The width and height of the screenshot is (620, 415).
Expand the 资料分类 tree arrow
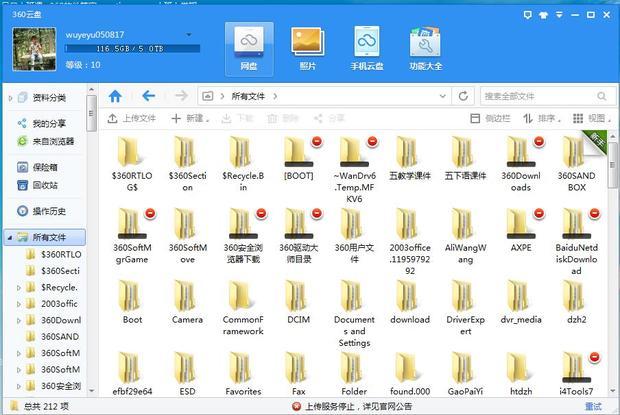(10, 98)
